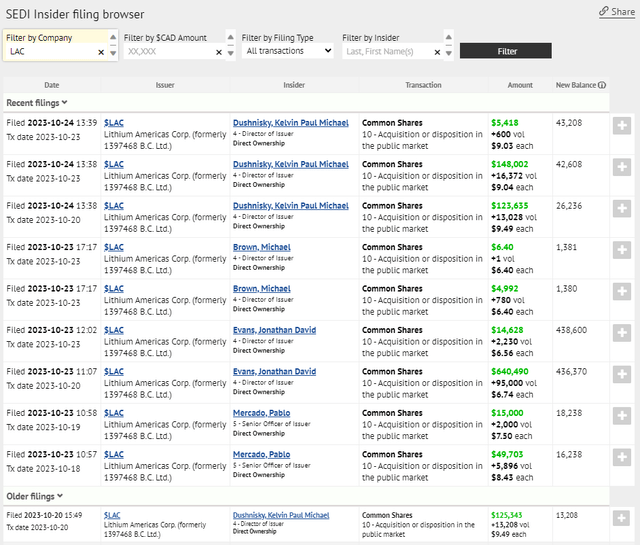Expand plus icon for $49,703 Mercado filing
Viewport: 640px width, 545px height.
620,457
